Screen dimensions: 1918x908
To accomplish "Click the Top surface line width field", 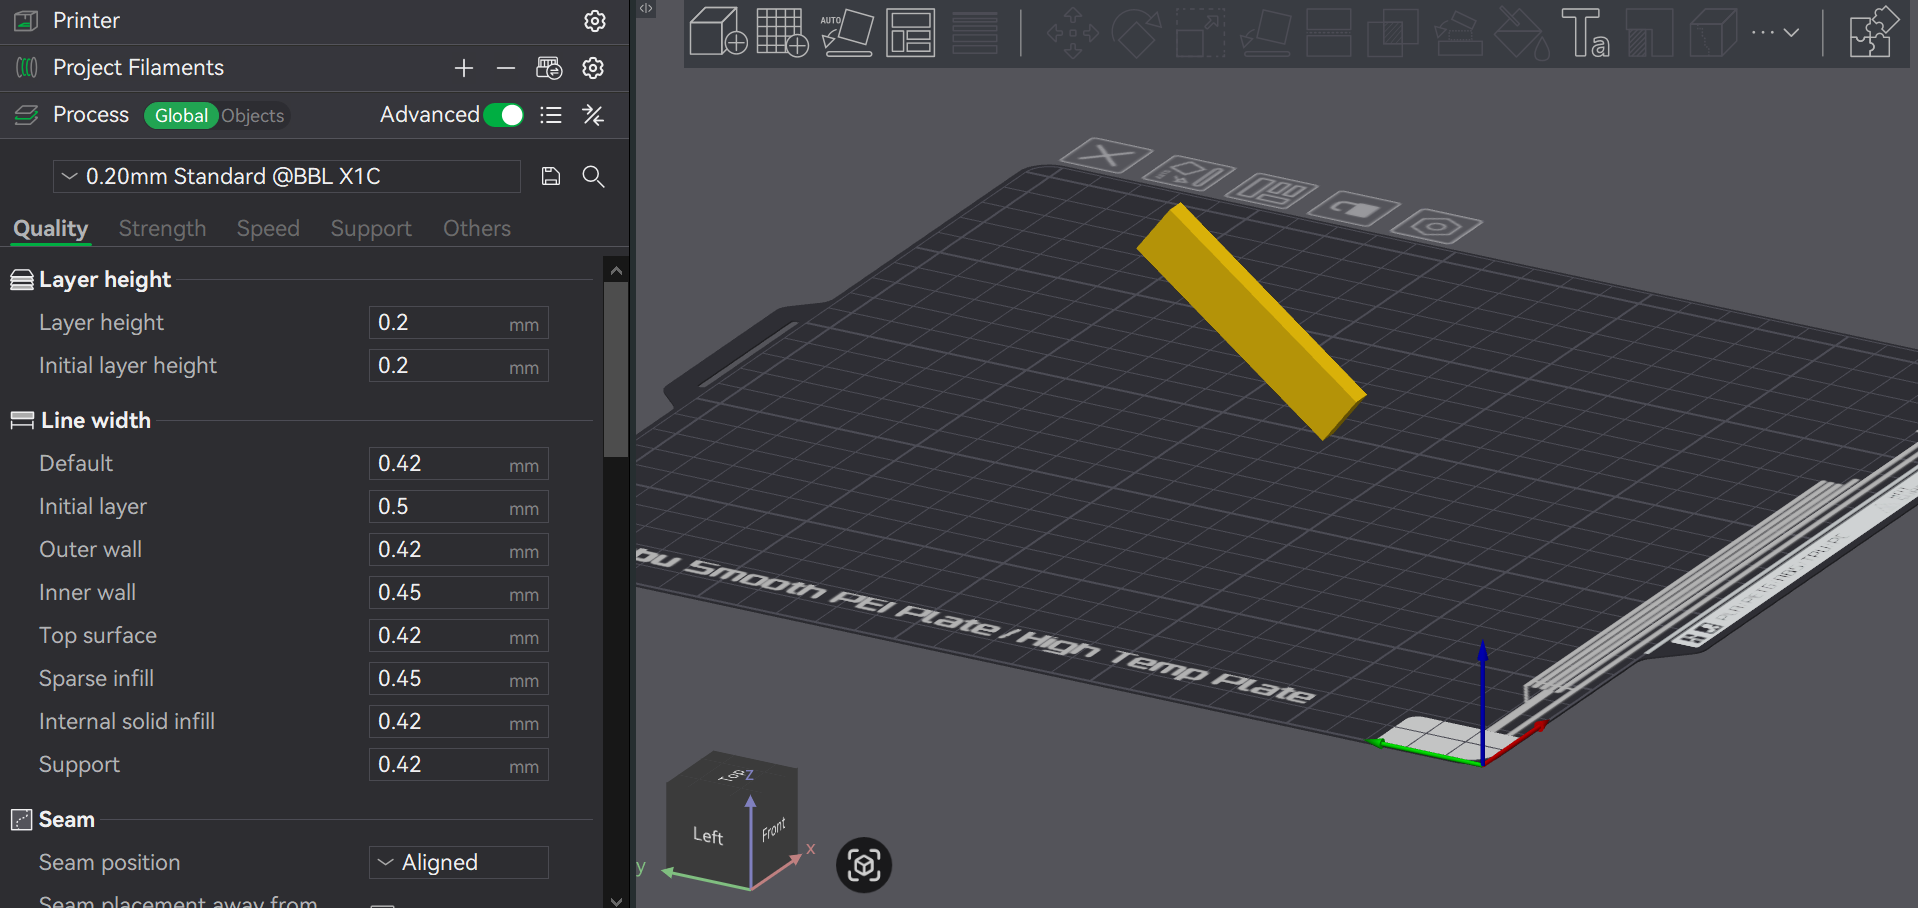I will [x=459, y=635].
